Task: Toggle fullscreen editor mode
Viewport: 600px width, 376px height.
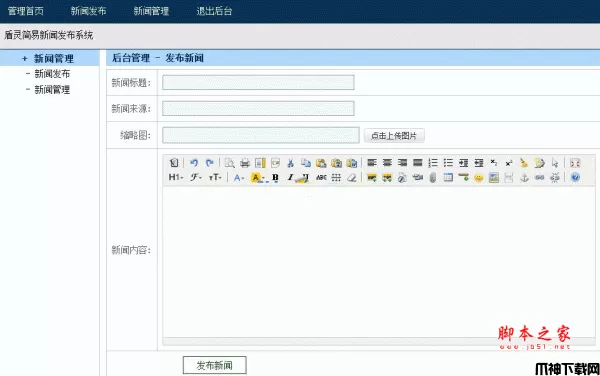Action: [575, 163]
